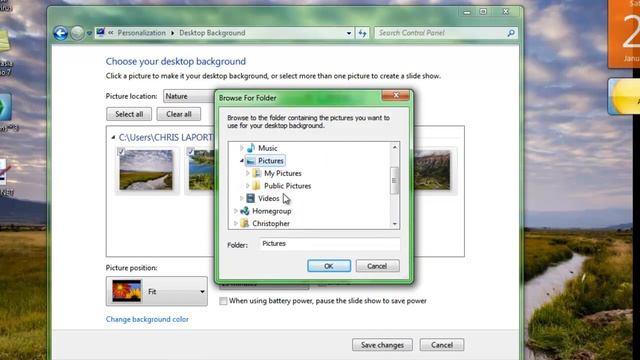Screen dimensions: 640x360
Task: Click the Personalization breadcrumb
Action: tap(142, 33)
